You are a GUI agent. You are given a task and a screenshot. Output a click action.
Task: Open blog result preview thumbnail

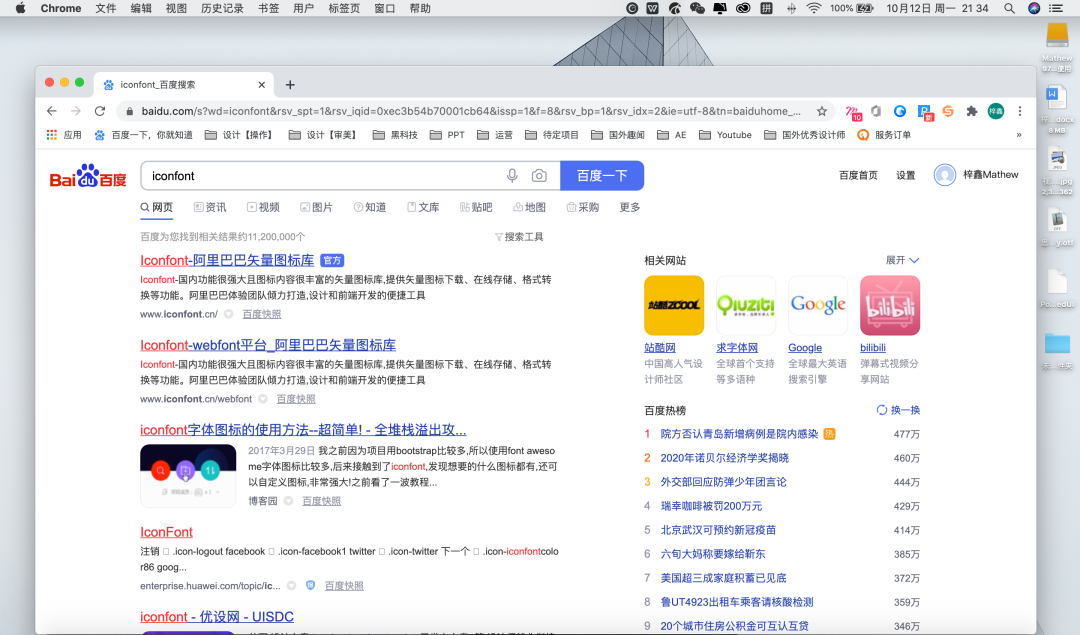tap(188, 476)
